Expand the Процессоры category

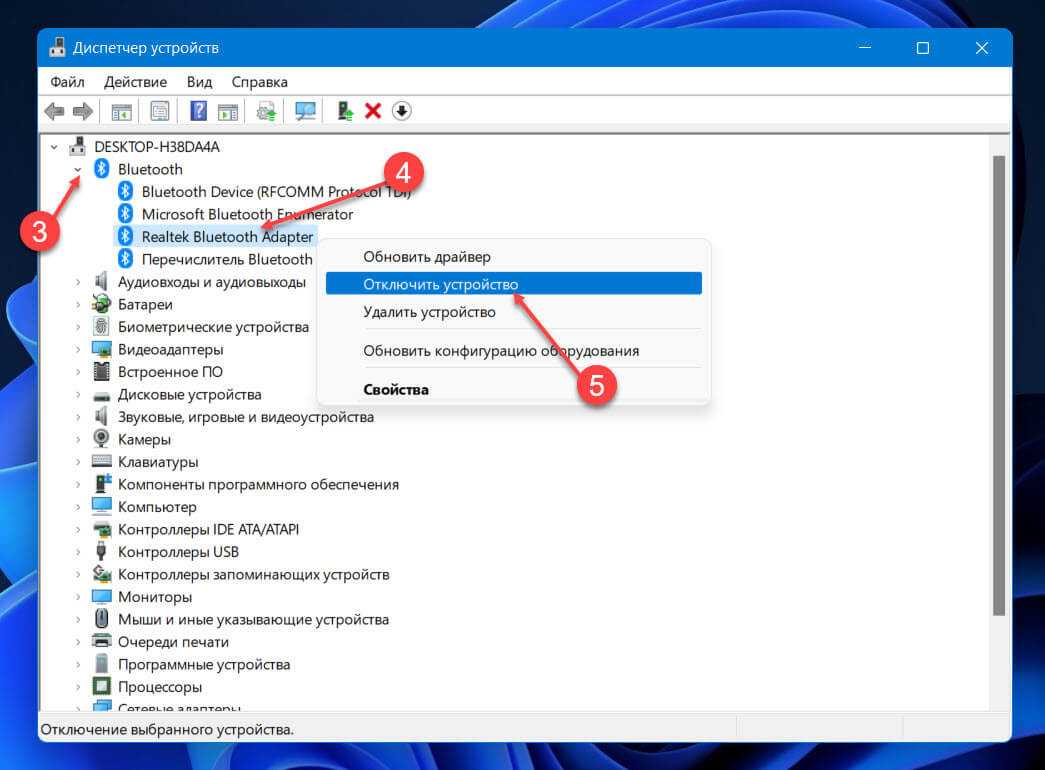click(78, 687)
